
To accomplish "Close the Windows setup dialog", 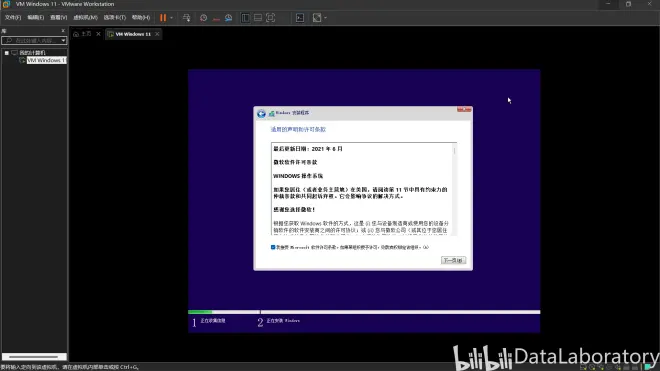I will 464,110.
